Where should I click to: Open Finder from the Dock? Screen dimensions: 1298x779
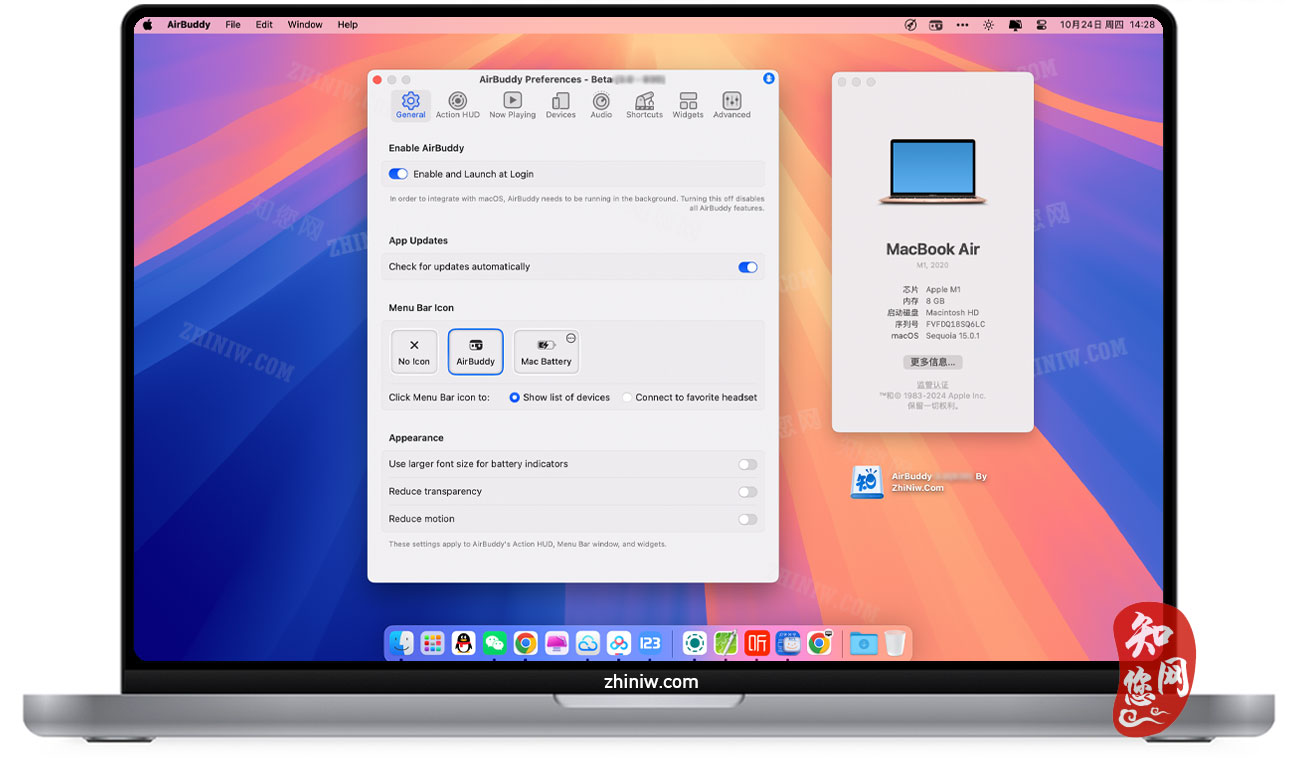(401, 643)
